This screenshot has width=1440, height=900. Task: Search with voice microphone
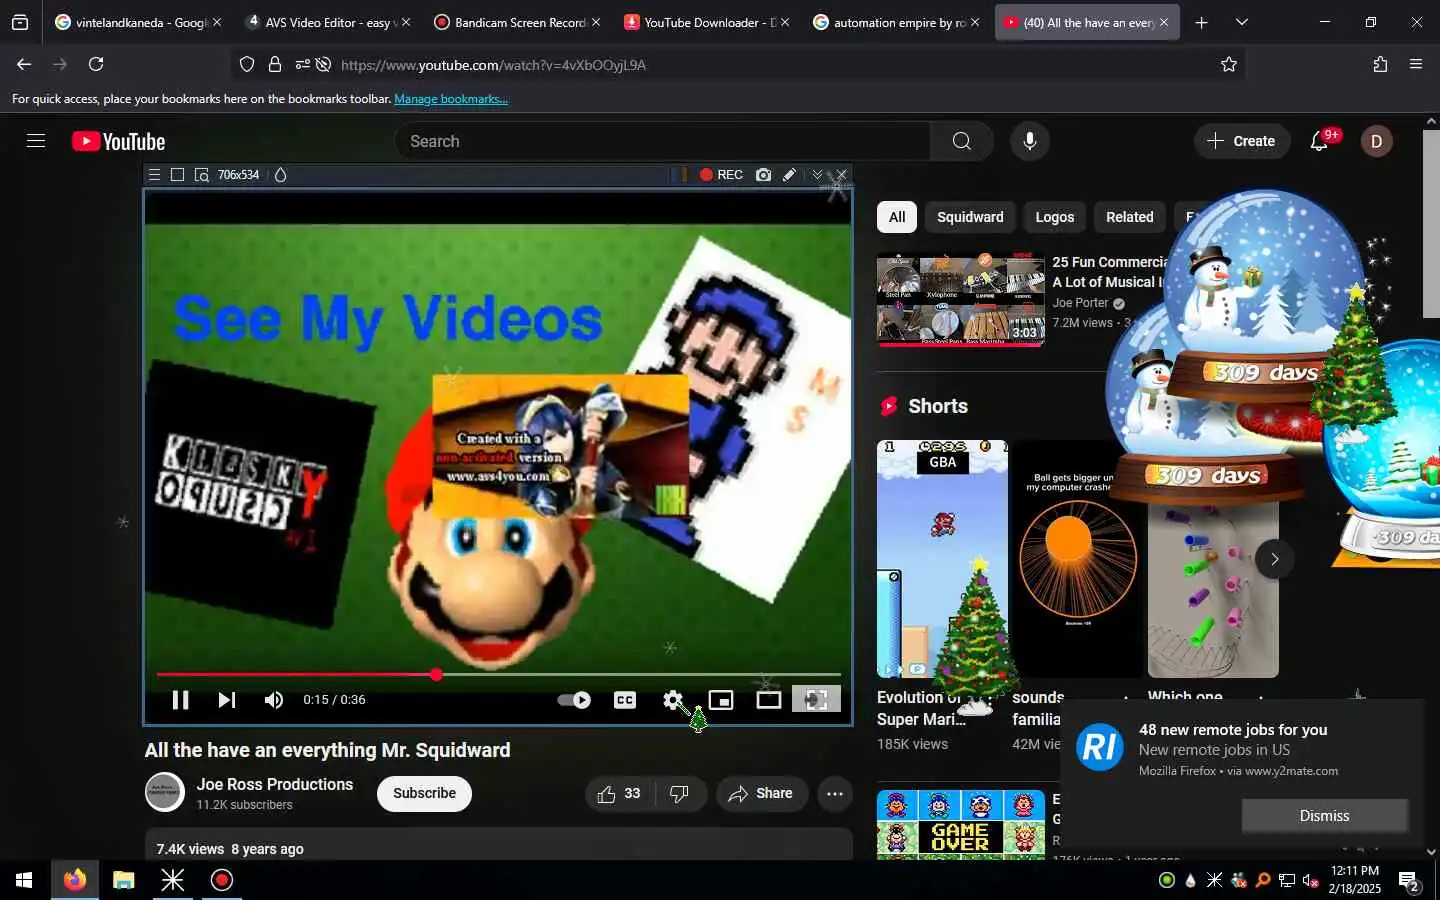1030,141
